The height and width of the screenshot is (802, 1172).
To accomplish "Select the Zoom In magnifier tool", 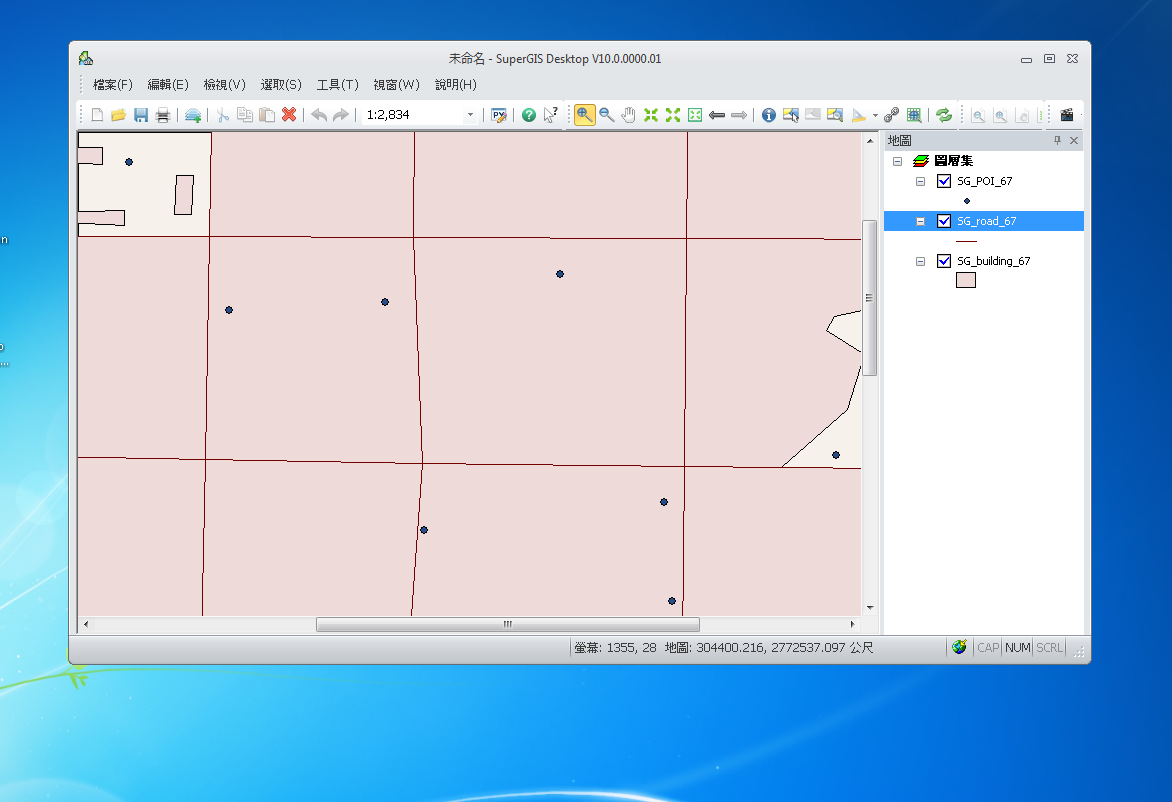I will tap(585, 115).
